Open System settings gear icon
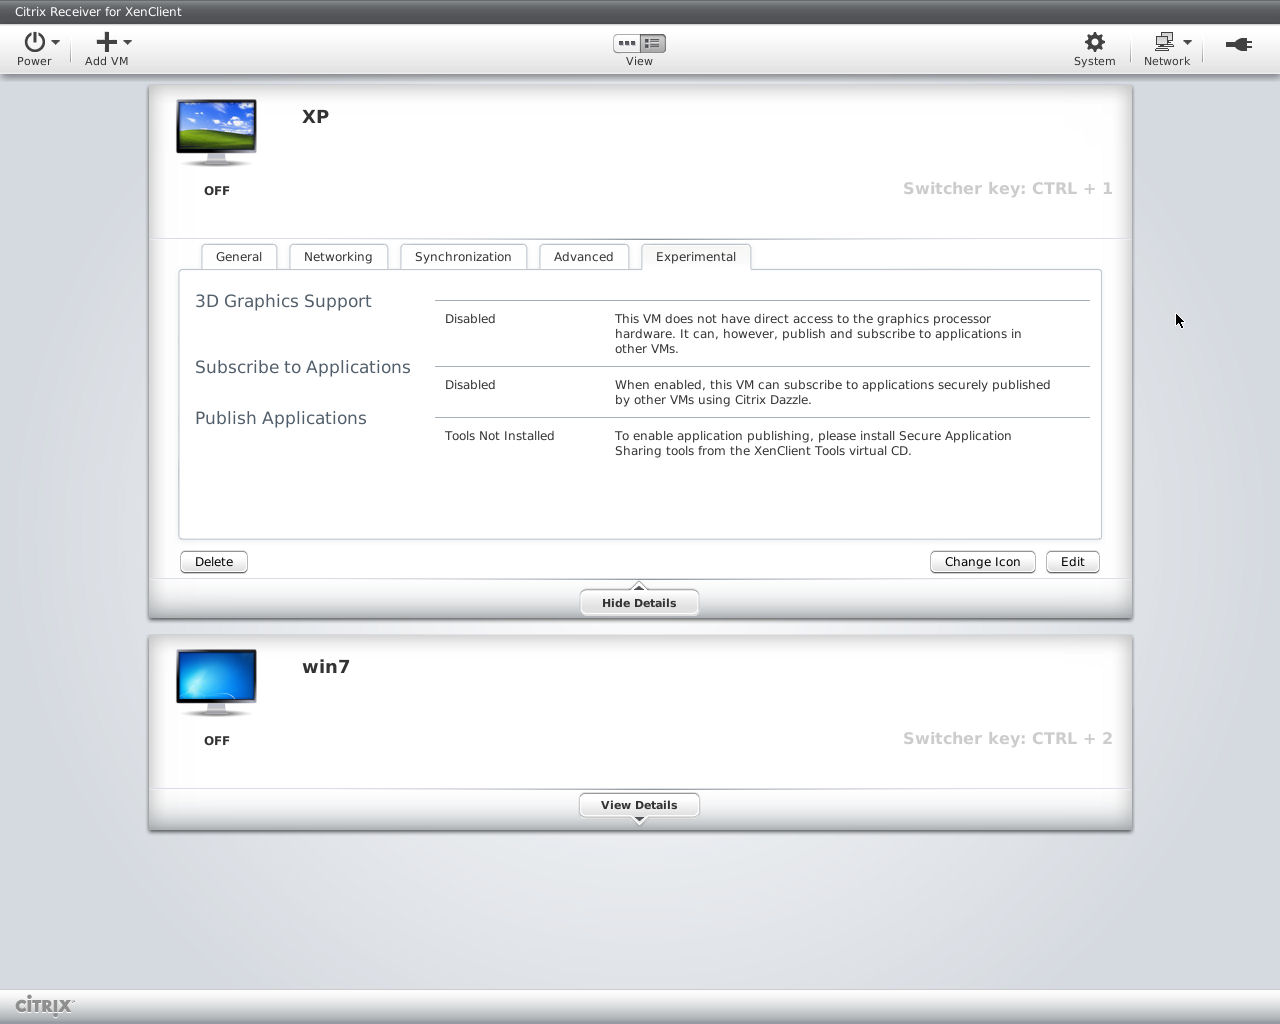 (x=1095, y=42)
